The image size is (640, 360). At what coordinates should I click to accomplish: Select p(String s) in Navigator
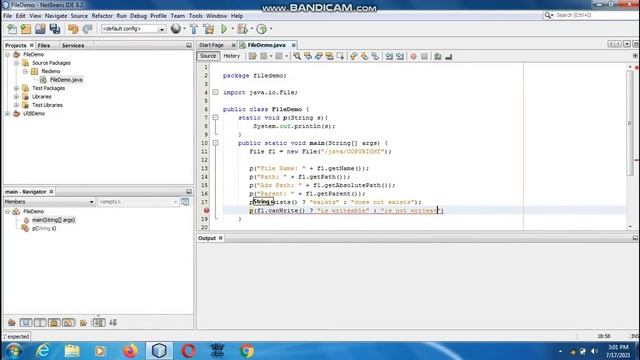click(x=44, y=229)
